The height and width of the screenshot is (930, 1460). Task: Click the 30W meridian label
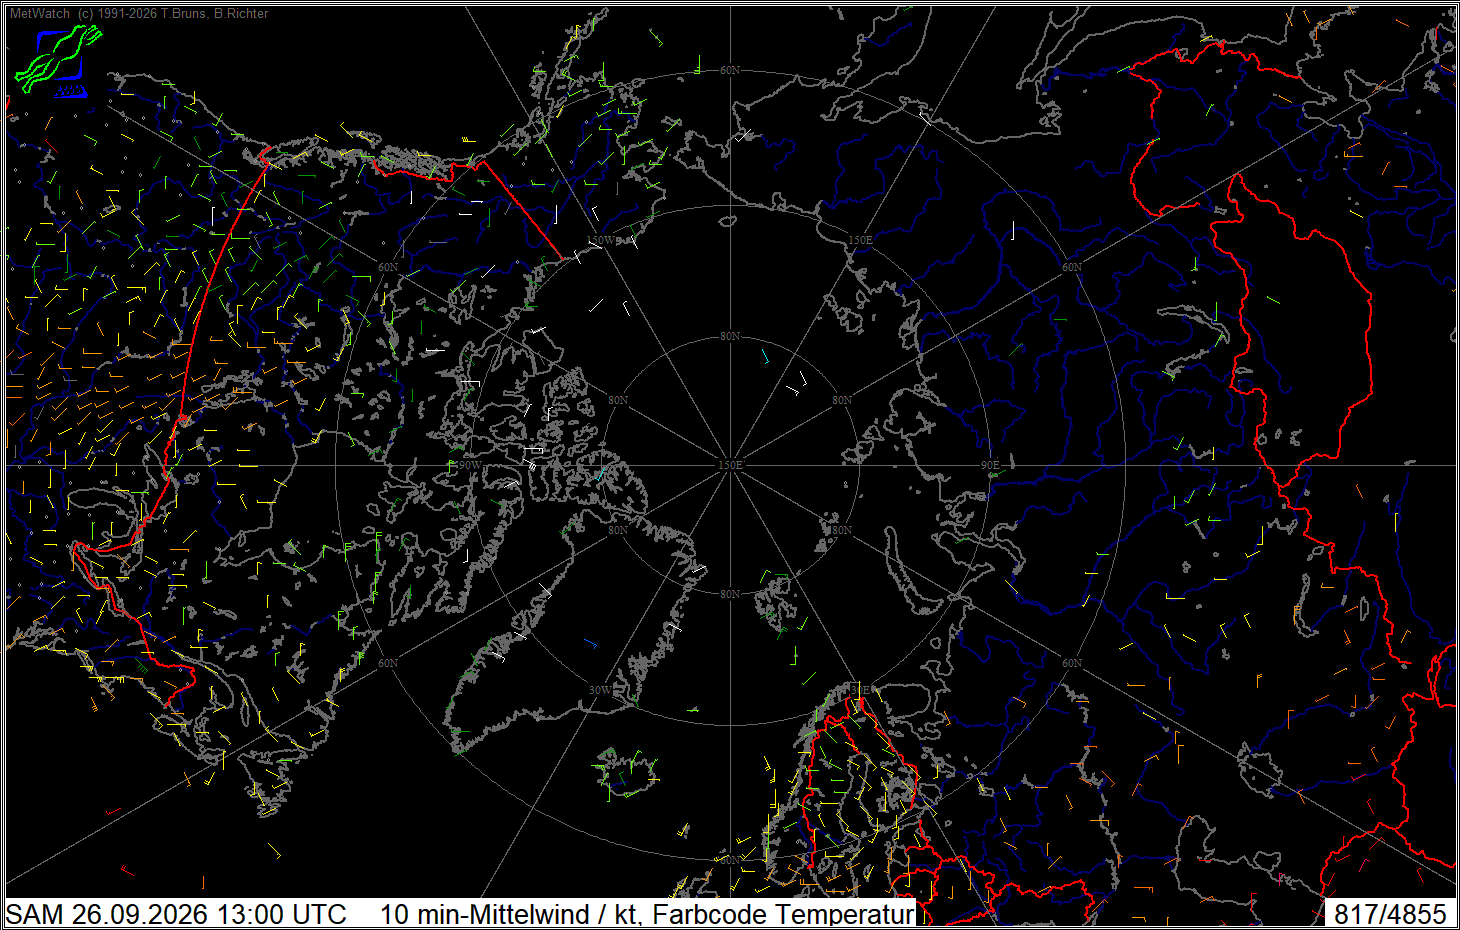click(600, 690)
